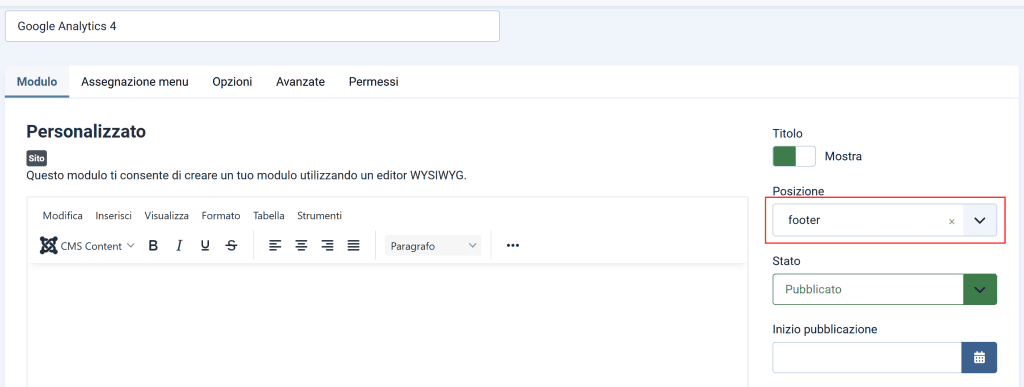Click the Bold formatting icon
1024x387 pixels.
click(x=153, y=246)
